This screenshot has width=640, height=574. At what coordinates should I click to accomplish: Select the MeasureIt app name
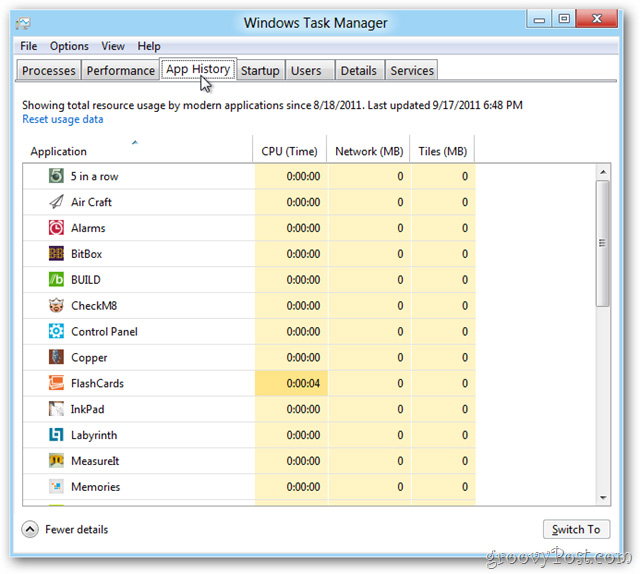coord(95,461)
